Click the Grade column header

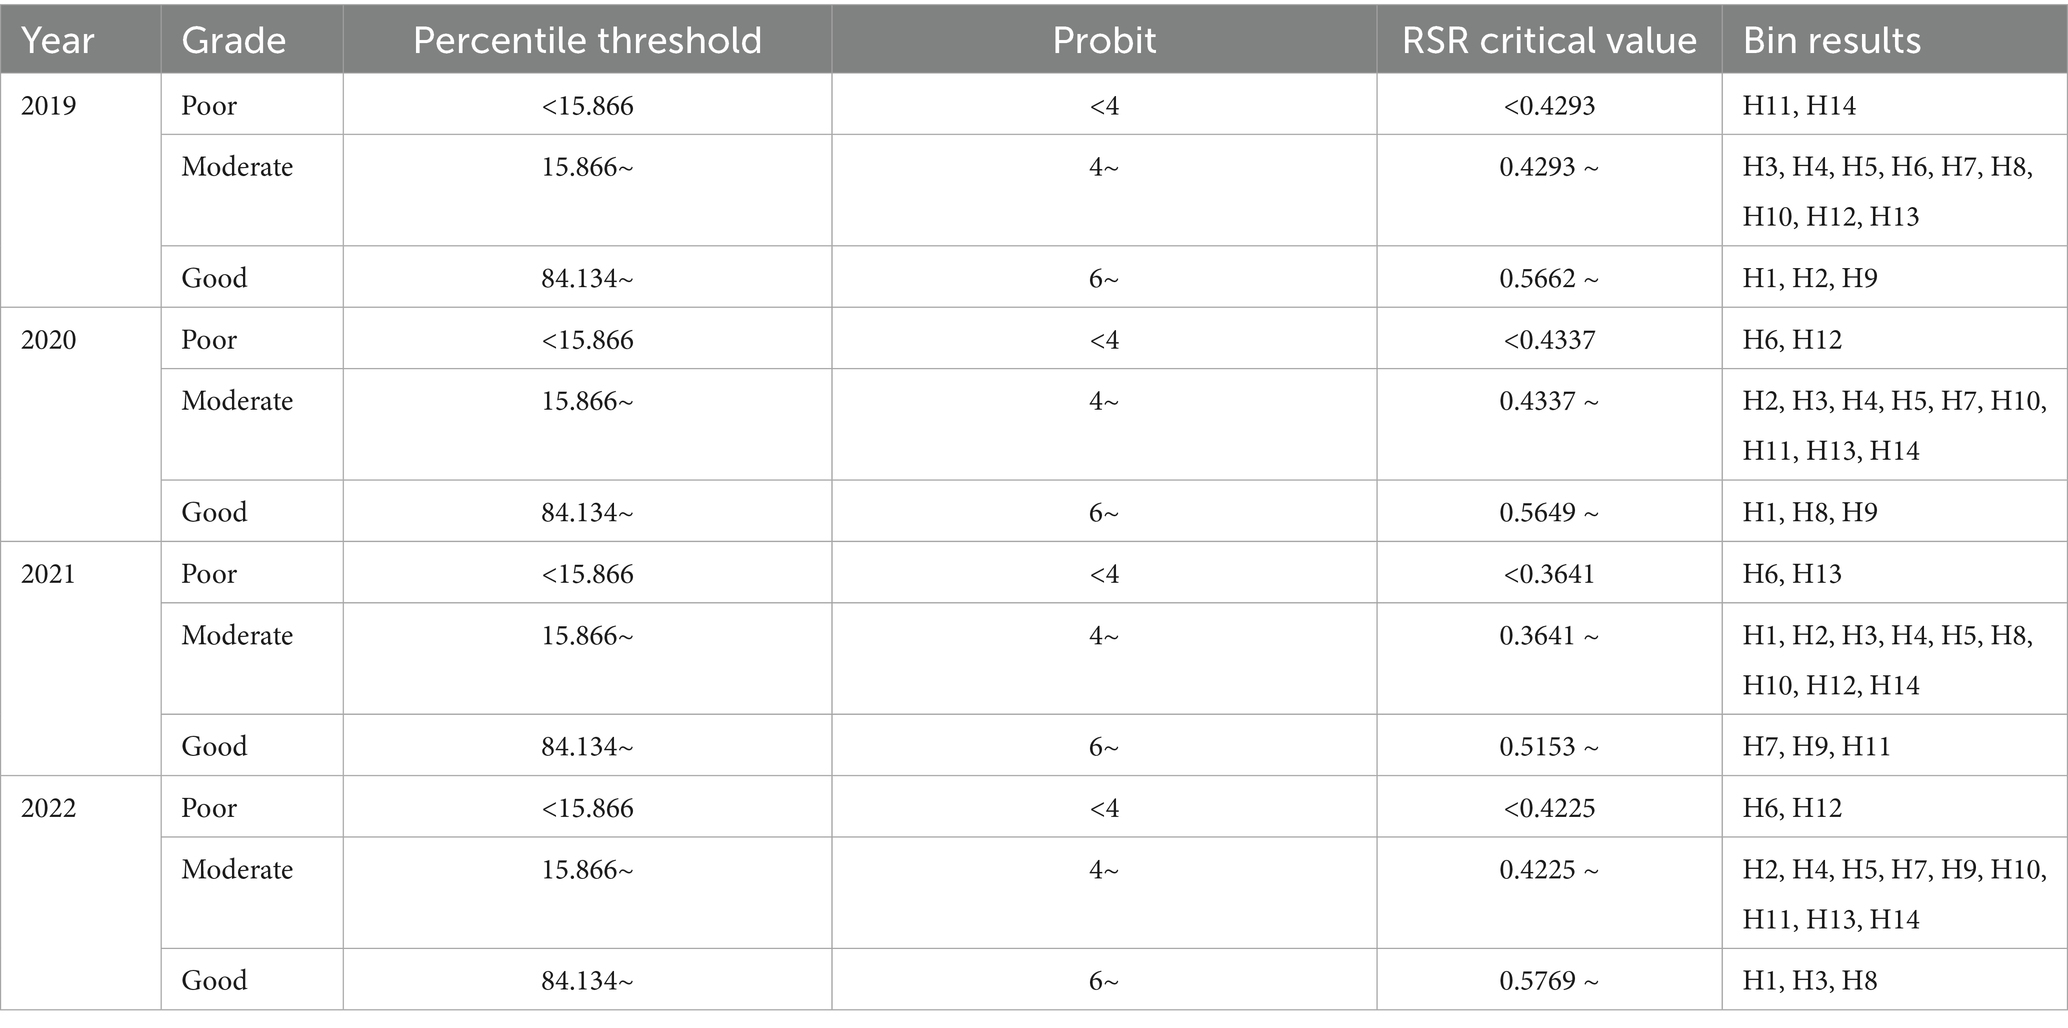pyautogui.click(x=234, y=40)
